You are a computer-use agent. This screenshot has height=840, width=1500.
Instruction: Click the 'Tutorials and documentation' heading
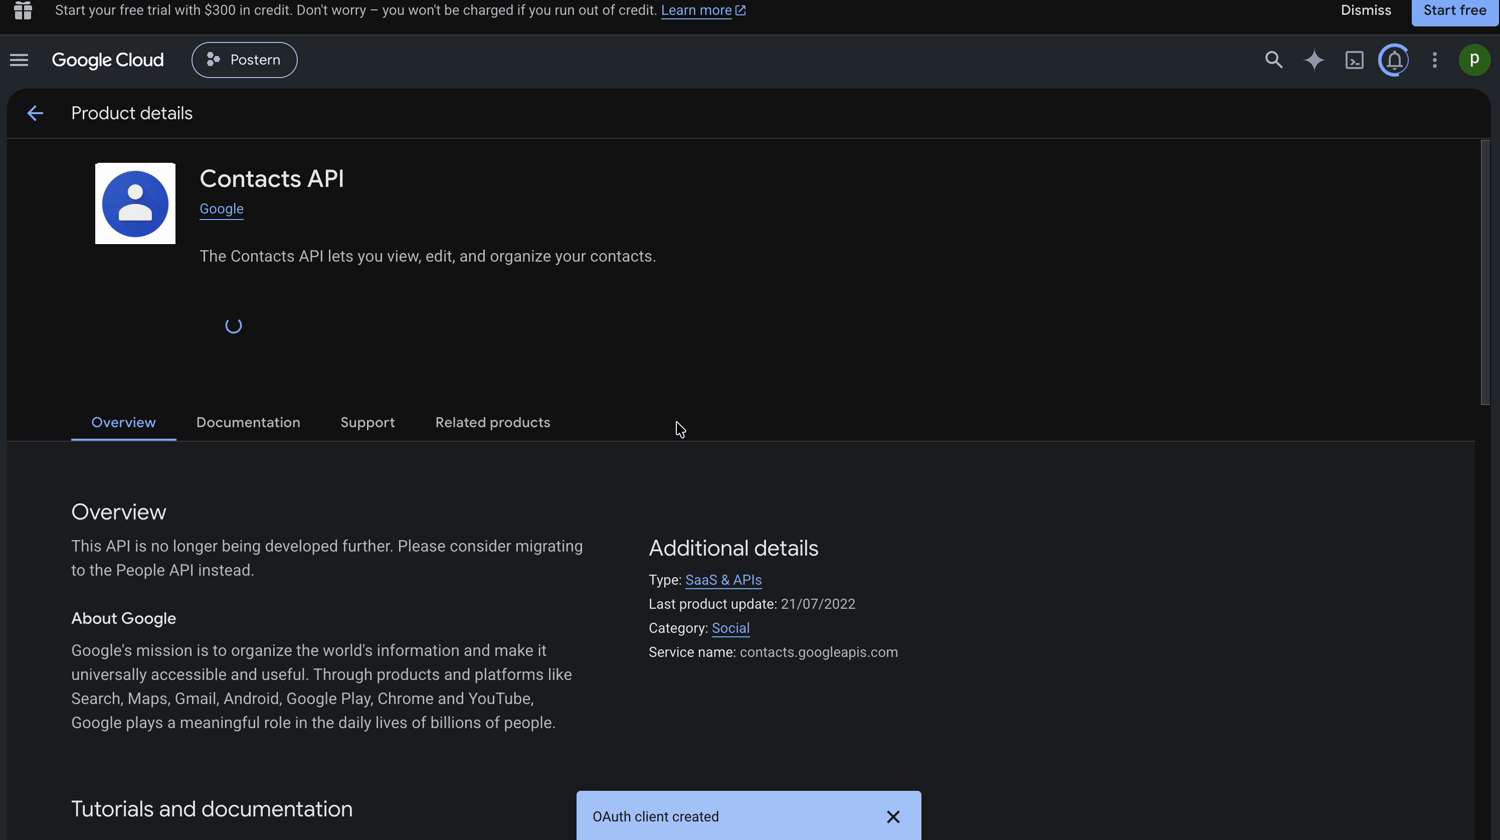click(x=212, y=809)
